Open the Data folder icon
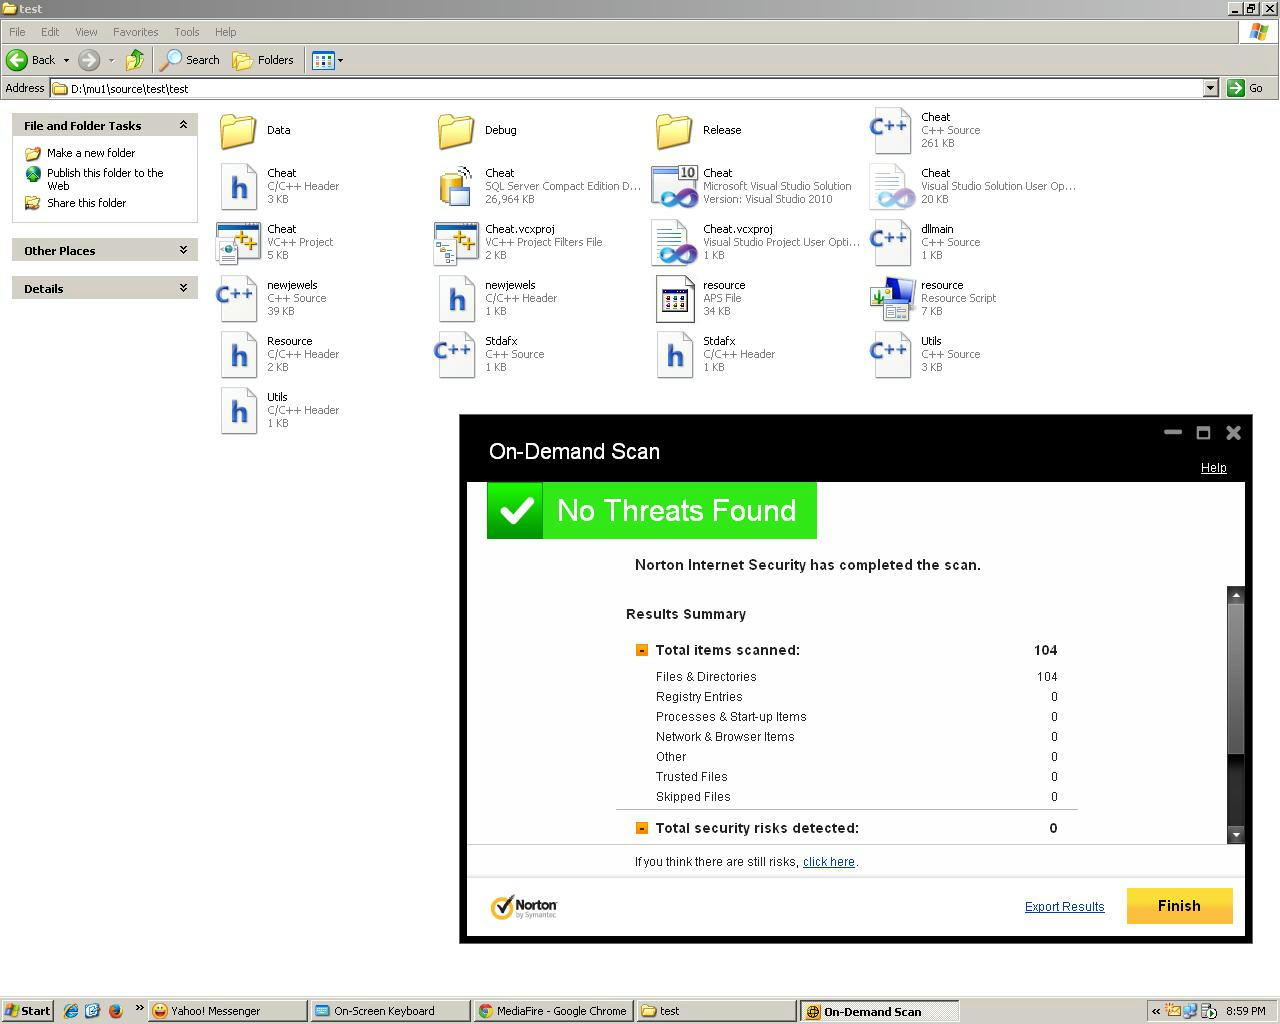Image resolution: width=1280 pixels, height=1024 pixels. 238,130
